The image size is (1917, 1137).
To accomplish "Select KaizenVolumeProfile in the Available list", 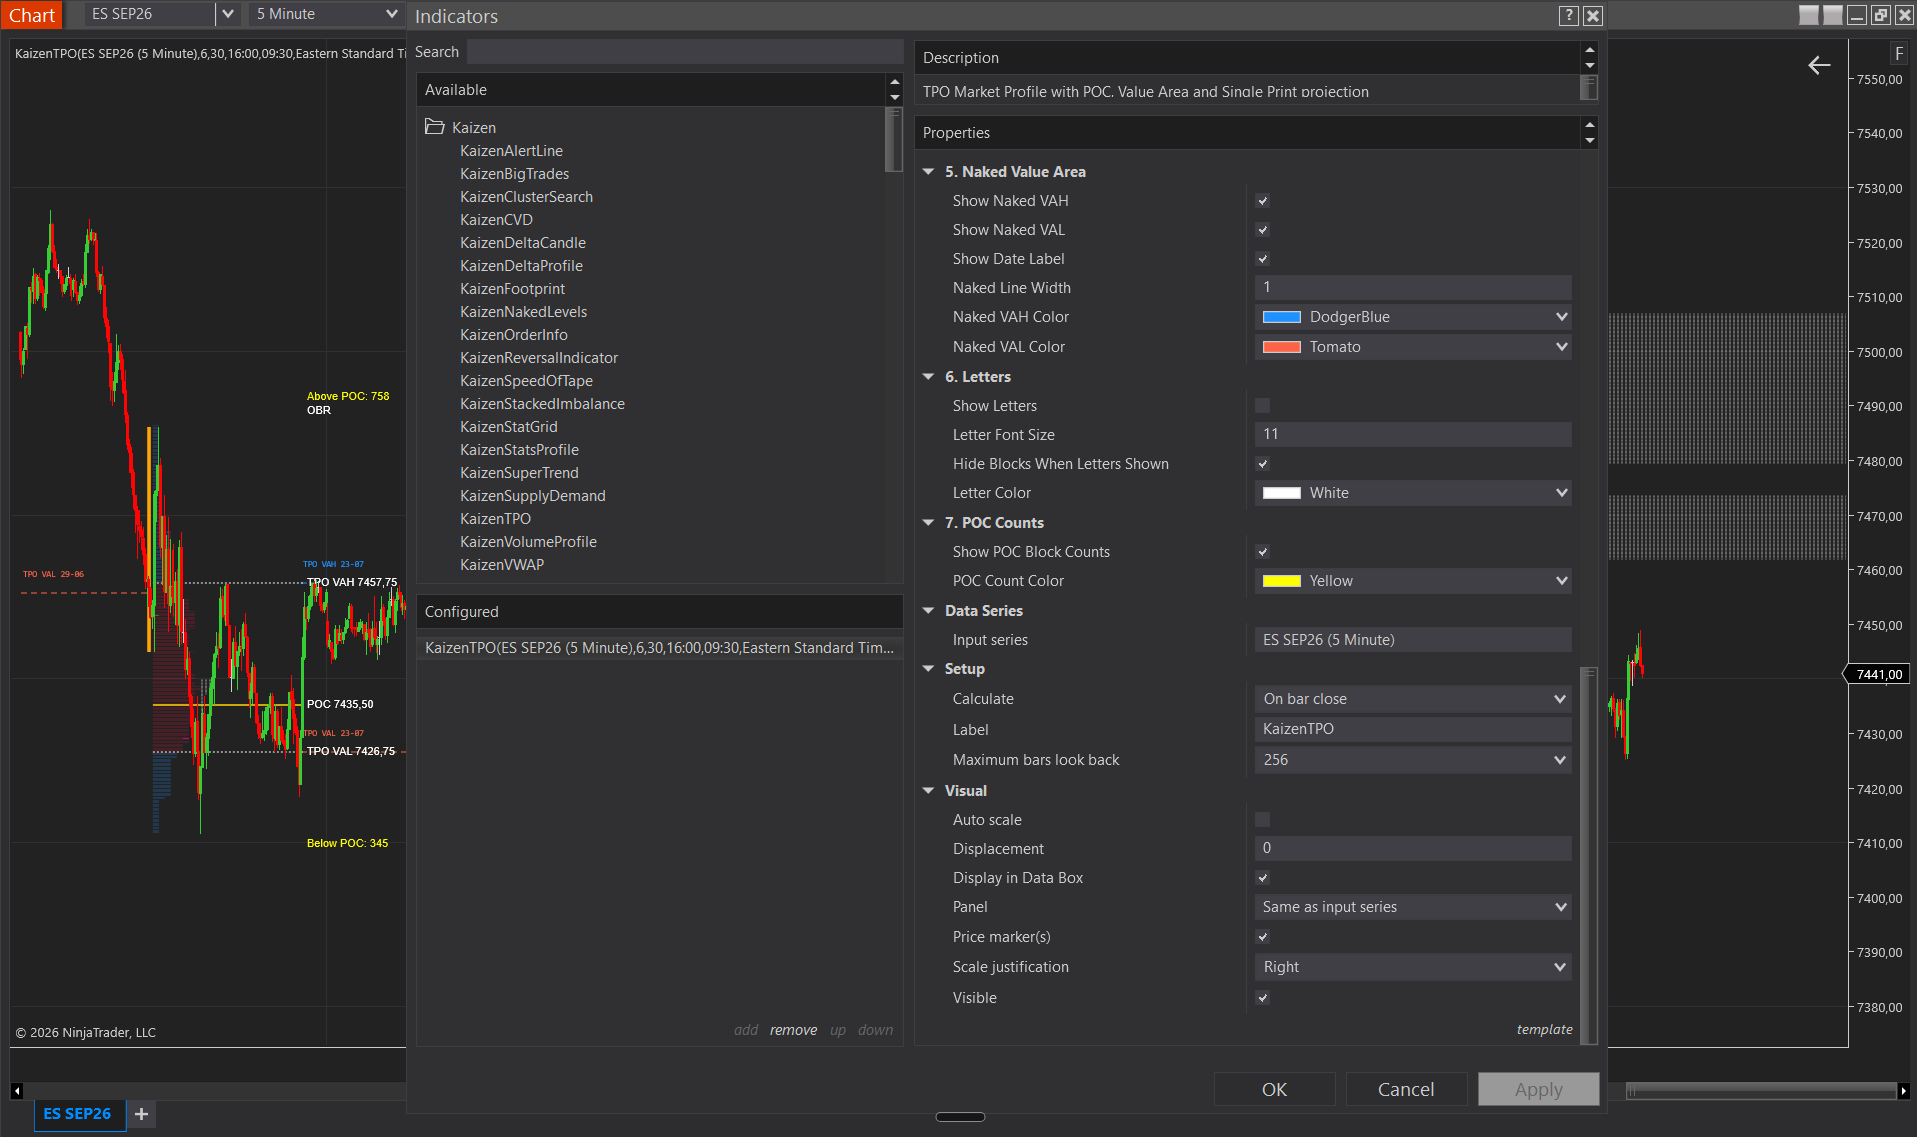I will [528, 542].
